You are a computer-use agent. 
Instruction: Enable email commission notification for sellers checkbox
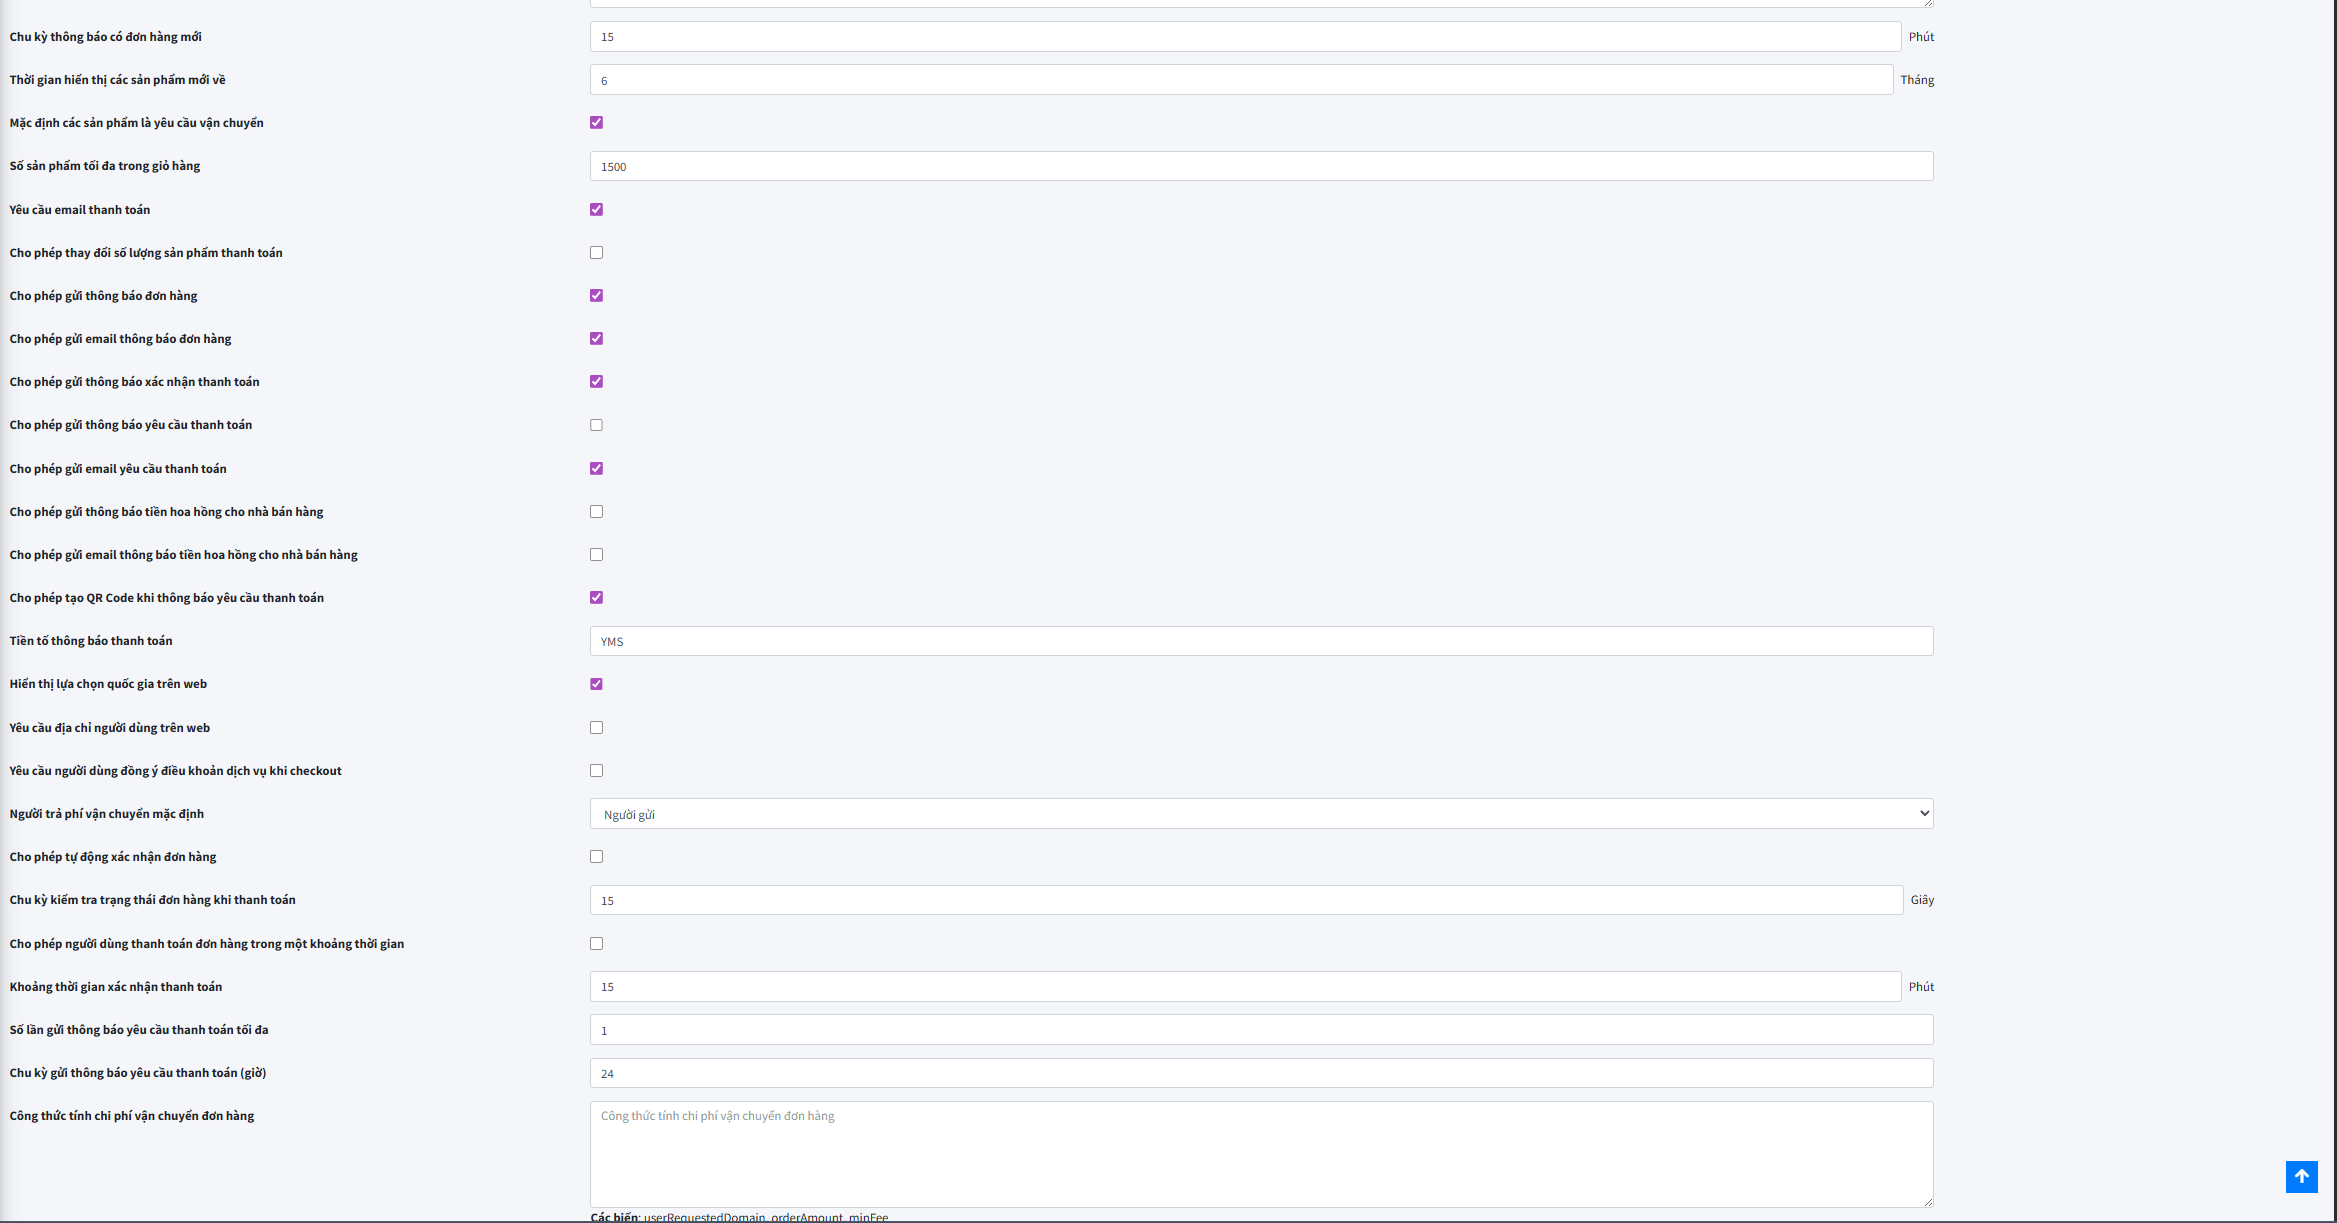coord(596,555)
